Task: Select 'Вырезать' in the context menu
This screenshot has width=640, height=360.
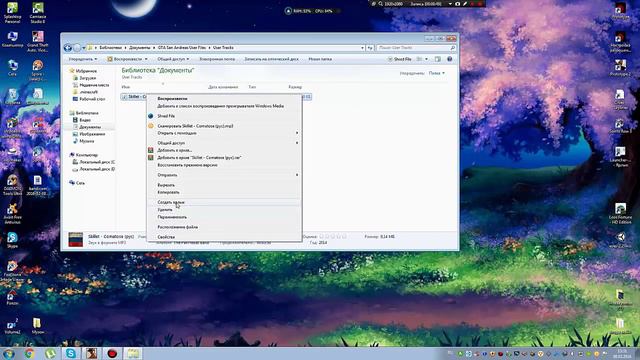Action: click(x=225, y=185)
